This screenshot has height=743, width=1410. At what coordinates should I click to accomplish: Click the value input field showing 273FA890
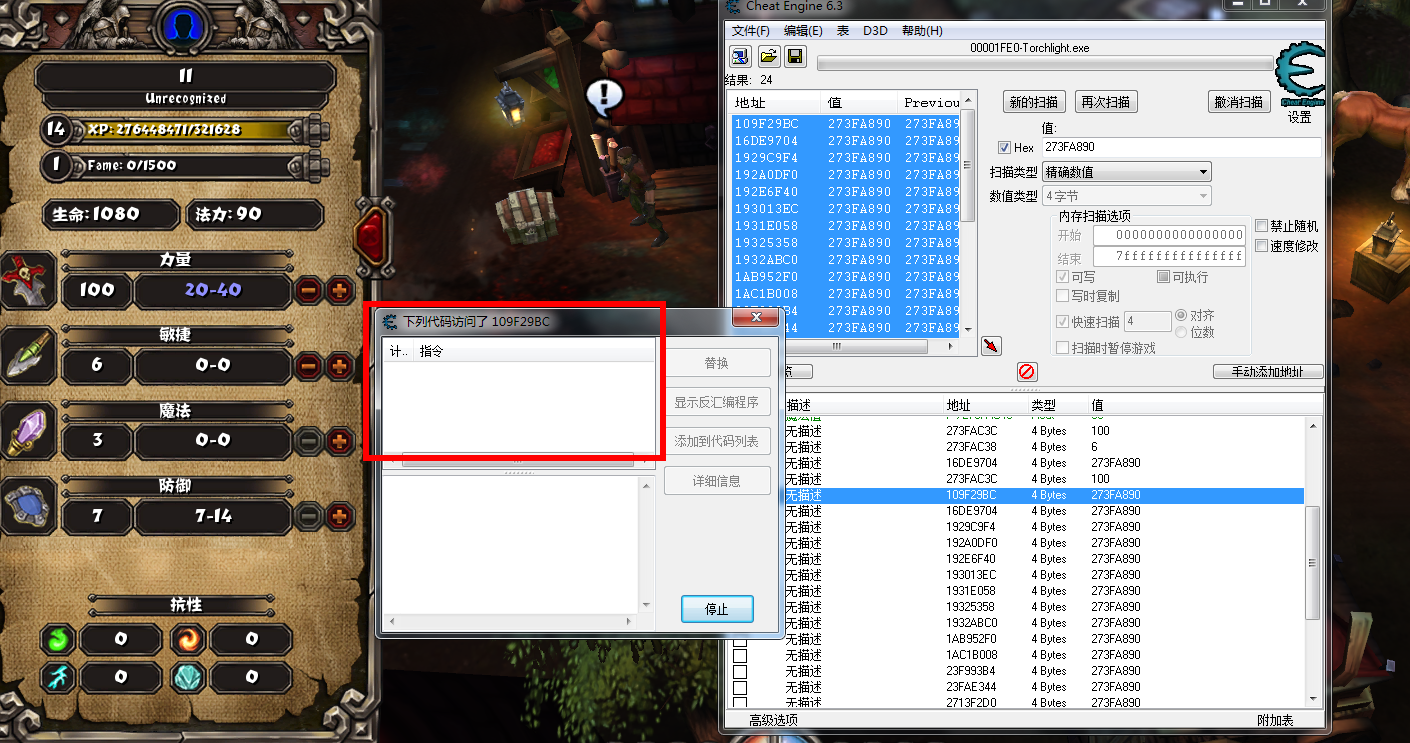(x=1180, y=147)
